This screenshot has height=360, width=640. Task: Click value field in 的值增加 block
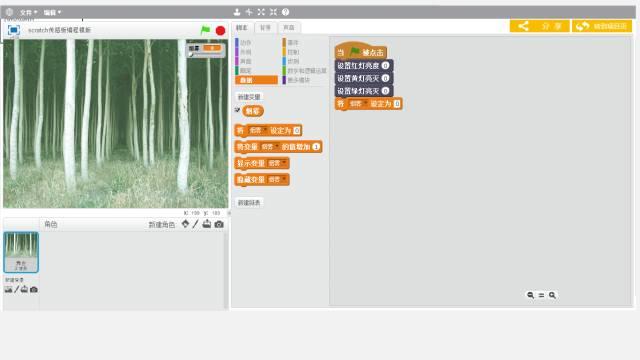[x=316, y=147]
